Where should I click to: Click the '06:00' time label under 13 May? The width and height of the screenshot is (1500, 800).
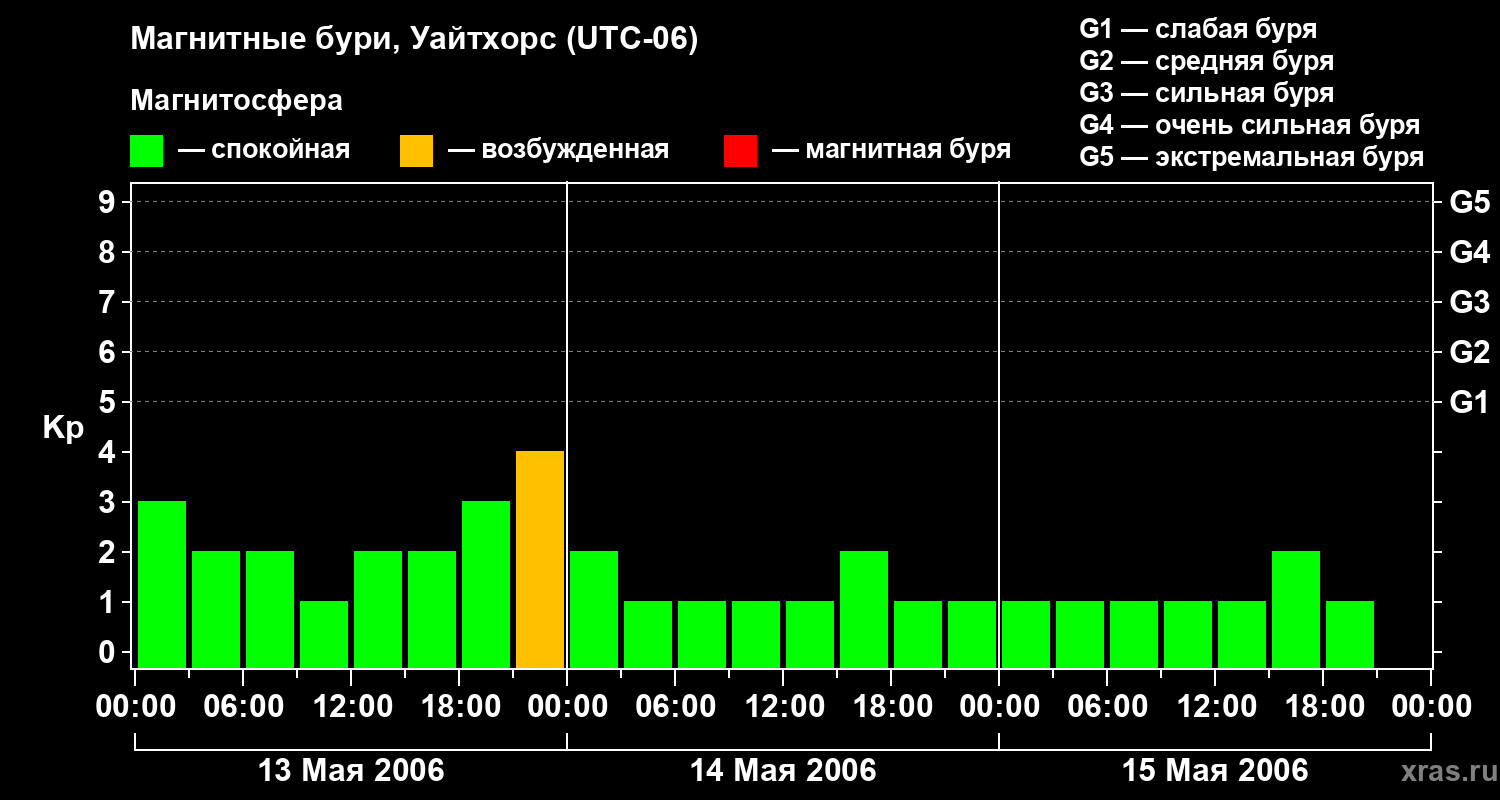coord(243,707)
